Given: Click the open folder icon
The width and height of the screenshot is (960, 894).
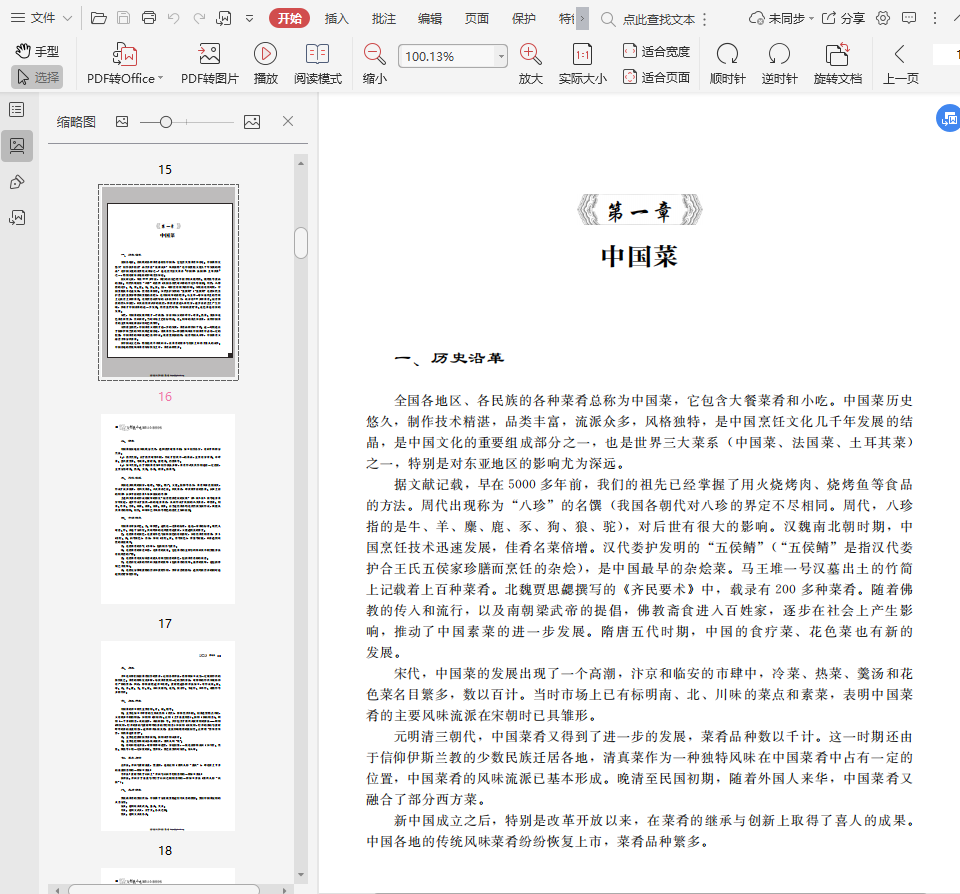Looking at the screenshot, I should point(98,18).
